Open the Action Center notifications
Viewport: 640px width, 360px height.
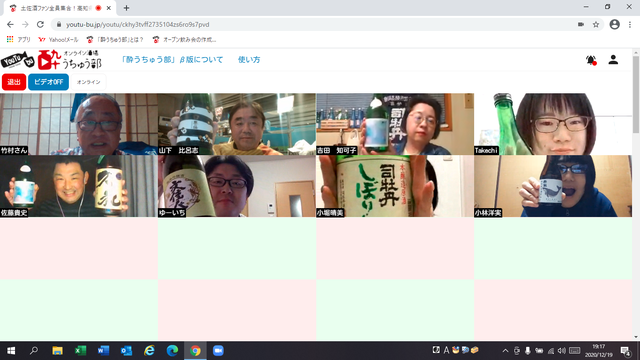click(x=625, y=351)
